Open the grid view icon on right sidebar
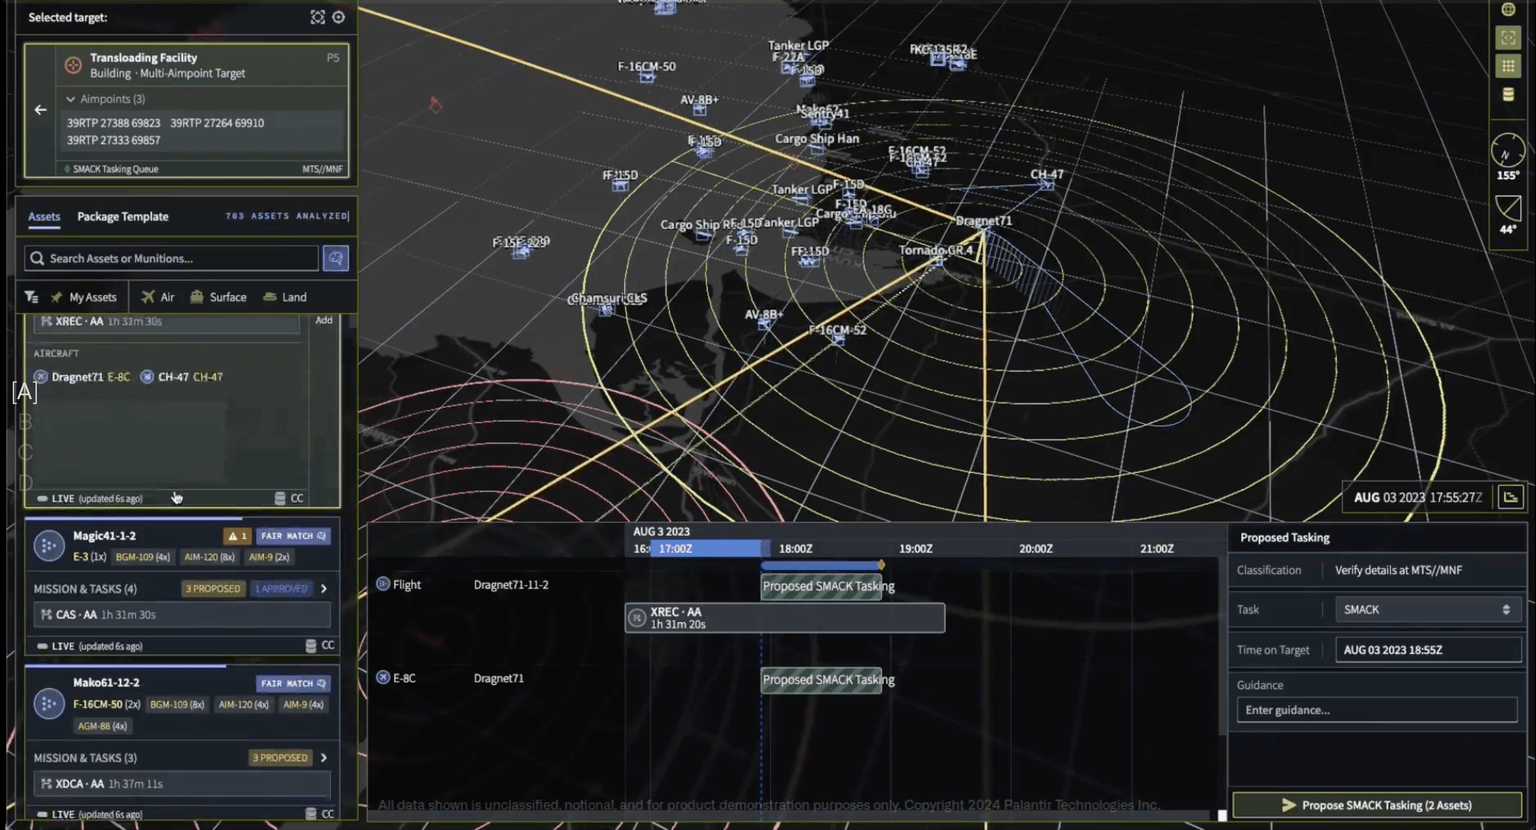Image resolution: width=1536 pixels, height=830 pixels. coord(1508,66)
